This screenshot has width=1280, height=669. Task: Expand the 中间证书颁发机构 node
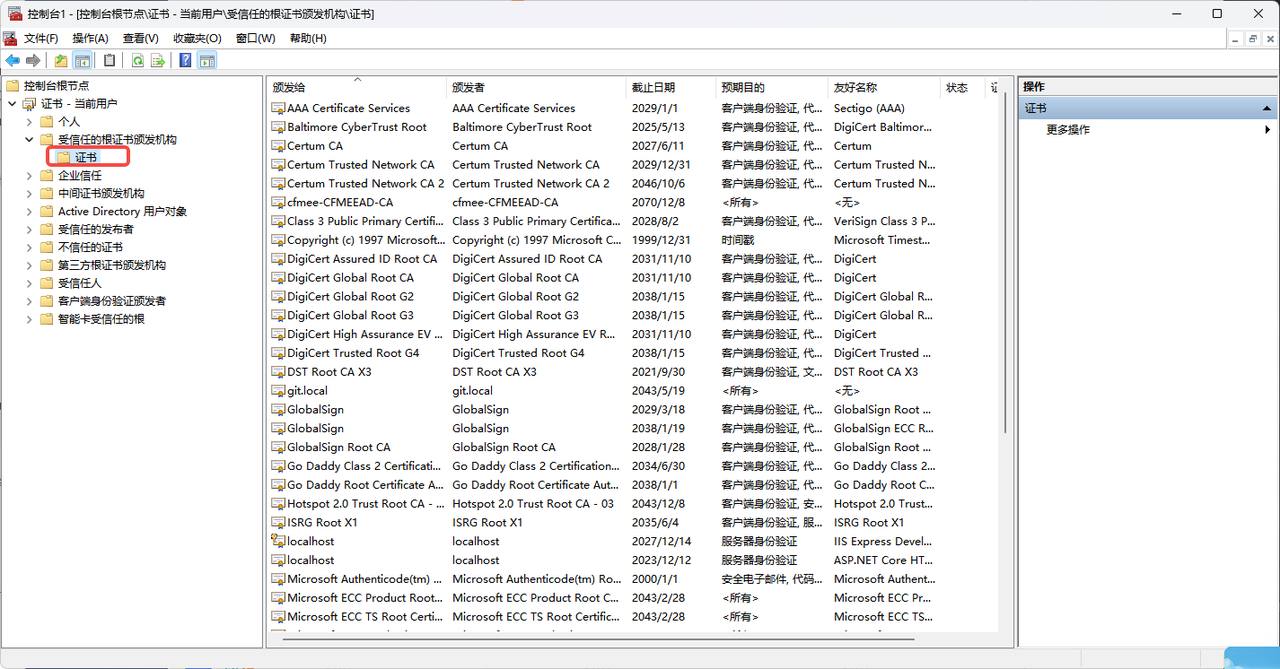coord(29,194)
